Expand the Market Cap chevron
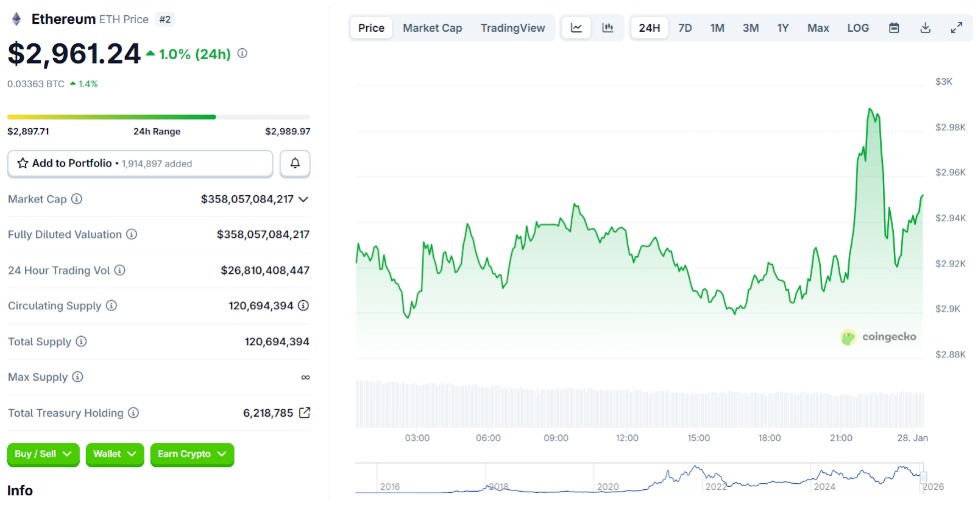976x515 pixels. coord(303,199)
